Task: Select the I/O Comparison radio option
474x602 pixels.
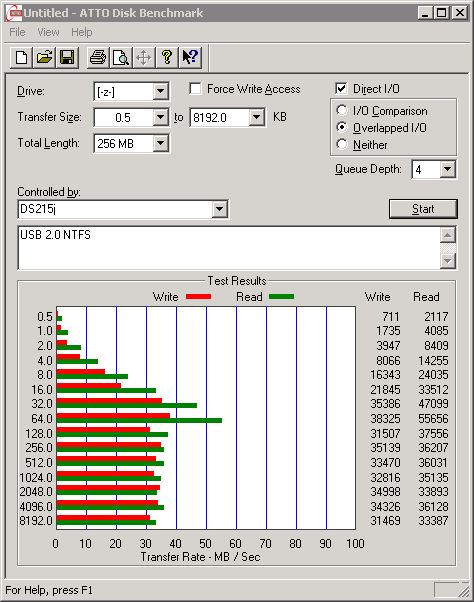Action: coord(342,111)
